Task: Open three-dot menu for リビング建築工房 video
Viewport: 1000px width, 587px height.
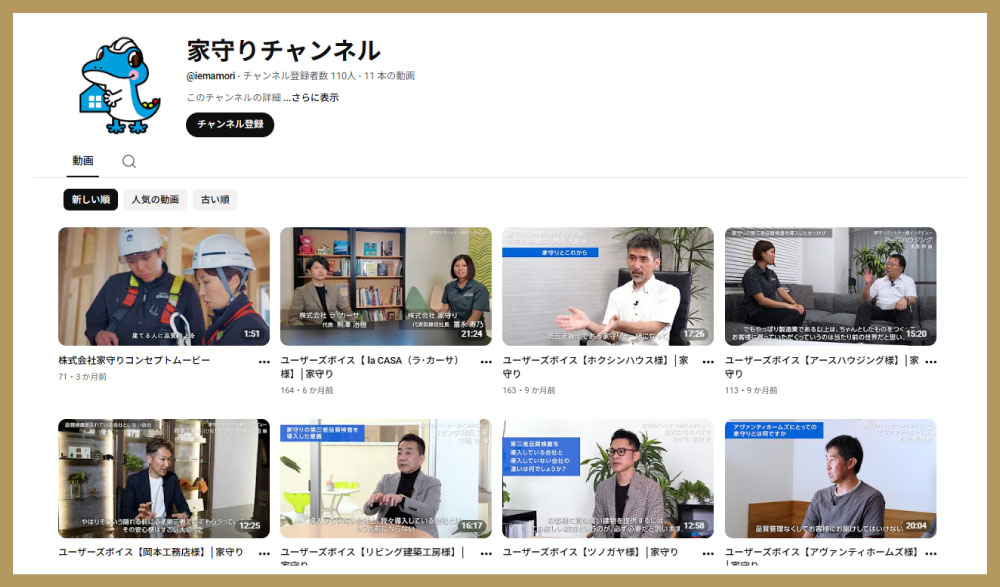Action: (486, 553)
